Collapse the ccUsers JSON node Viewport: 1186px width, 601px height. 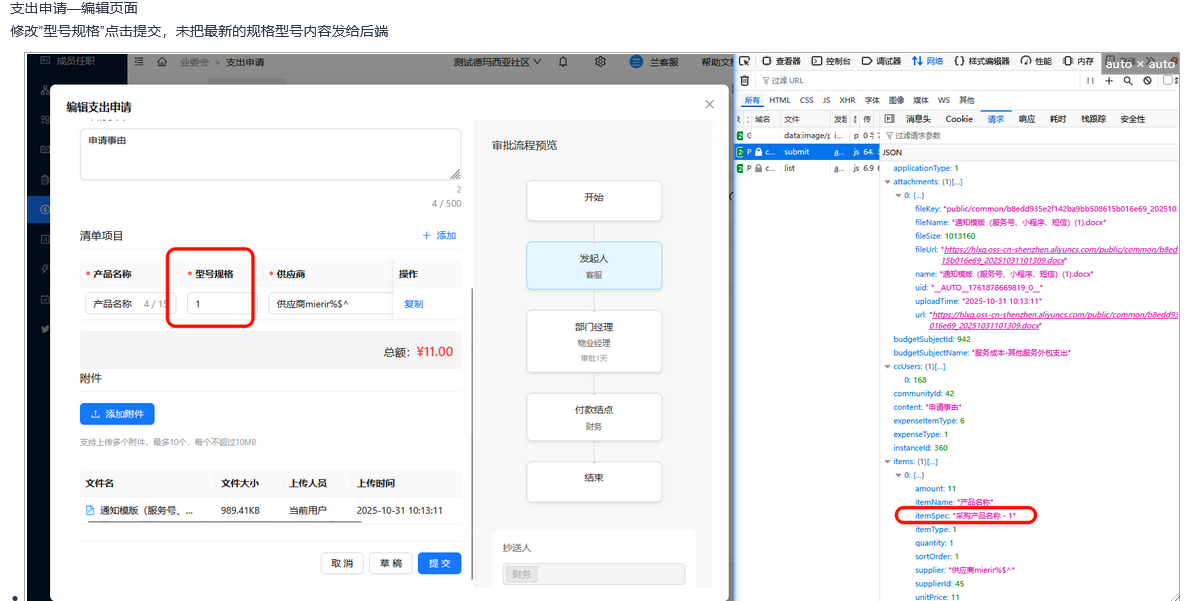(x=888, y=366)
